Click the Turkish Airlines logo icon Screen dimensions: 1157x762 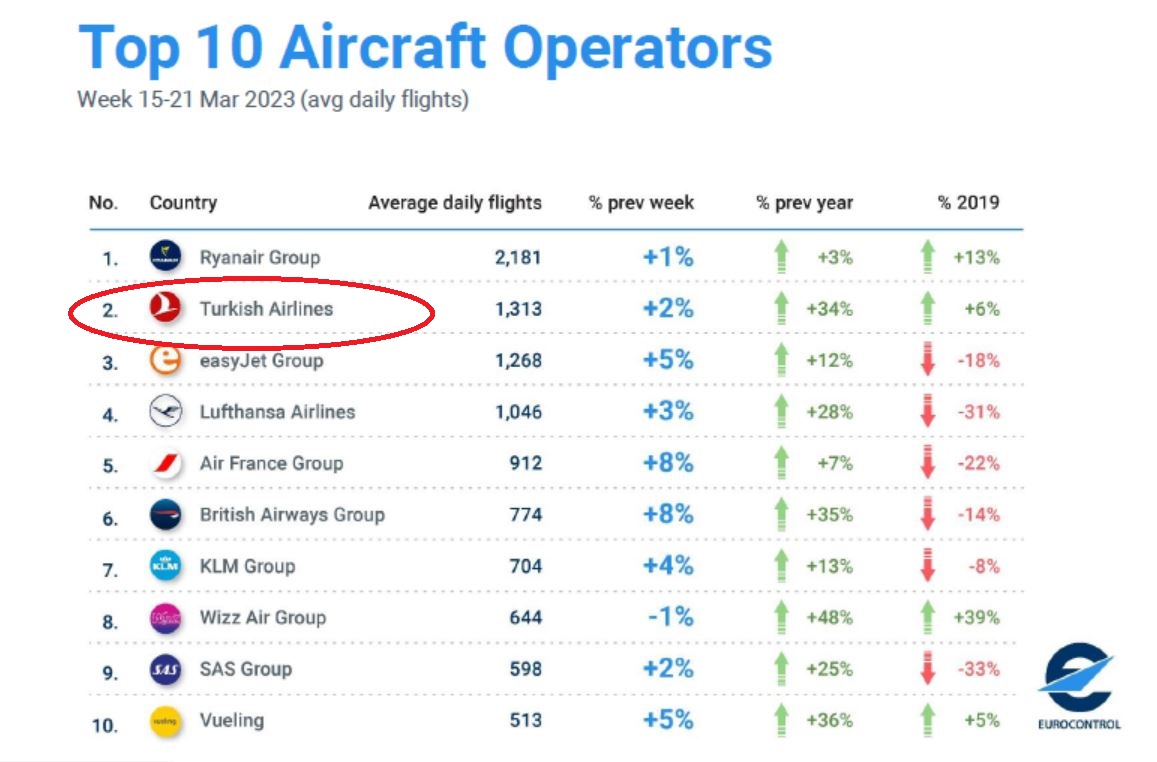pyautogui.click(x=165, y=309)
